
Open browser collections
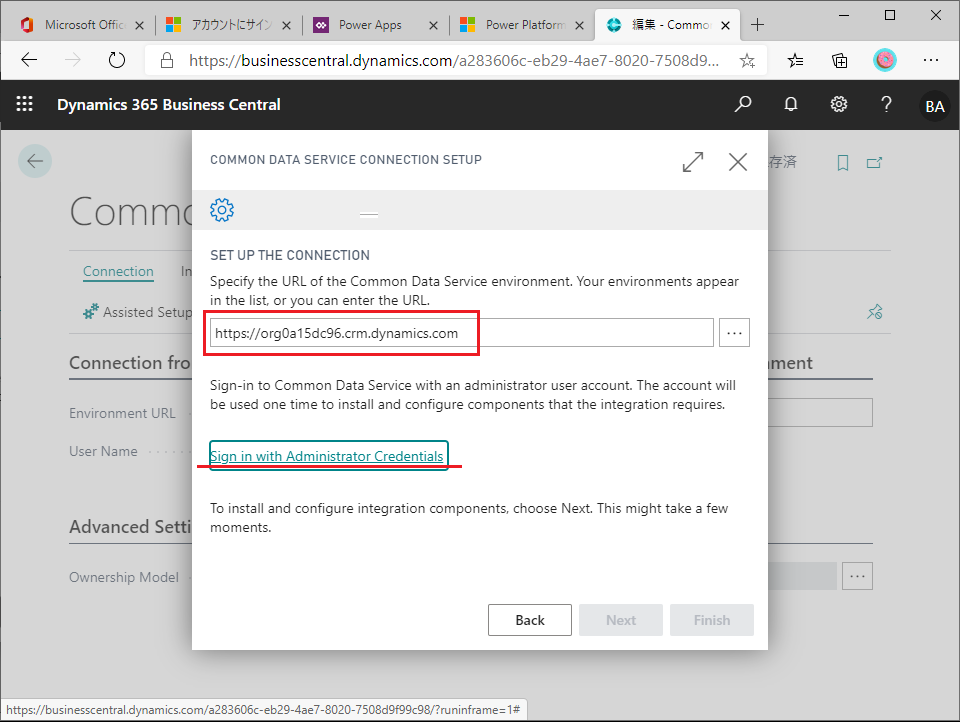(840, 60)
